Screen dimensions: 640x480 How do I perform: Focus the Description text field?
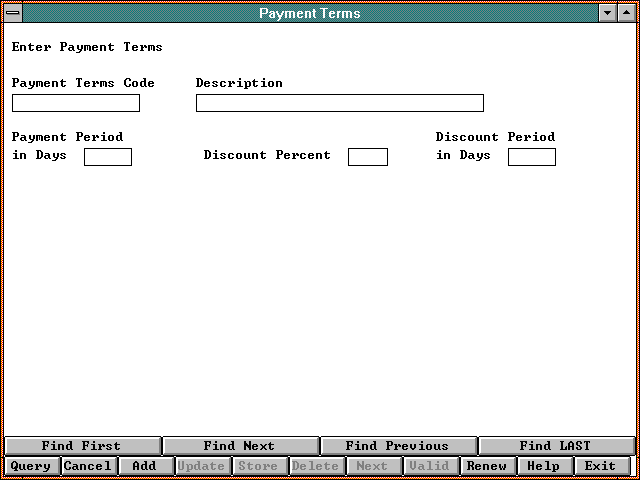(339, 103)
